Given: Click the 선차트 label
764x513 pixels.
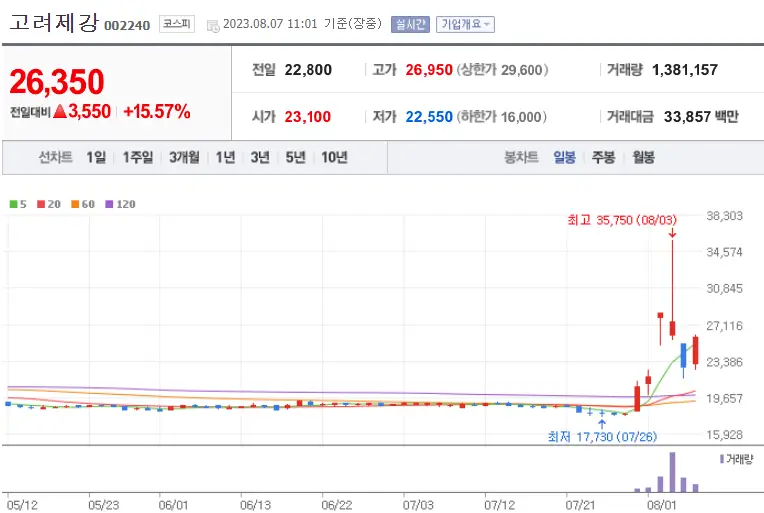Looking at the screenshot, I should coord(55,157).
